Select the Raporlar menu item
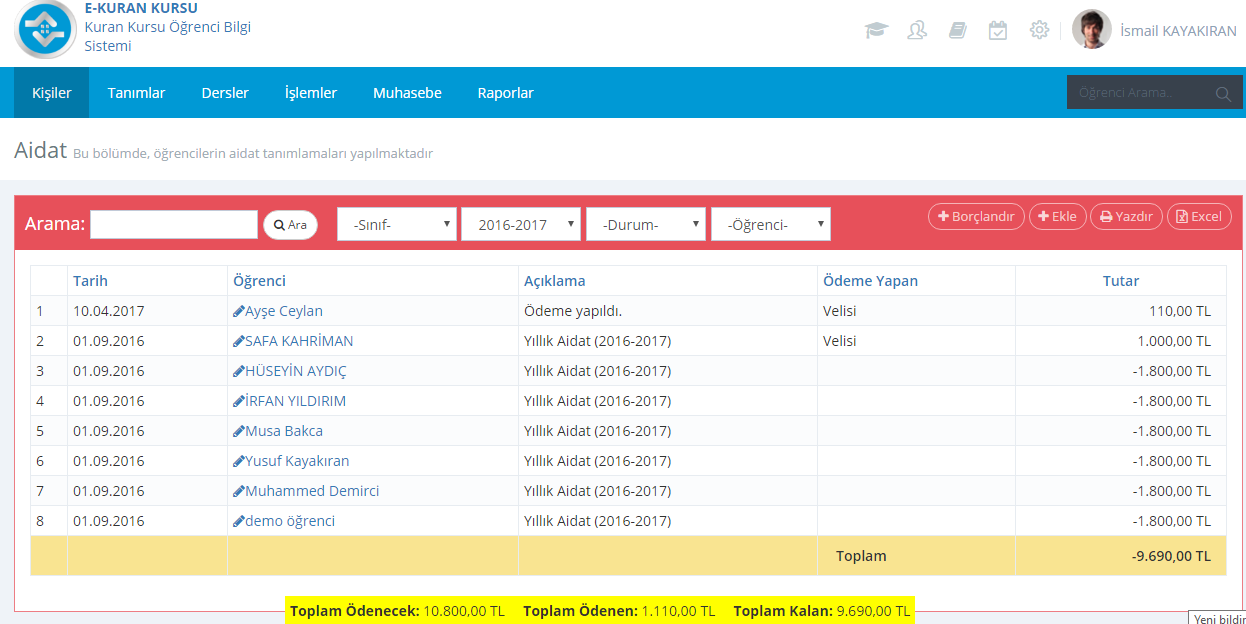 (x=505, y=93)
